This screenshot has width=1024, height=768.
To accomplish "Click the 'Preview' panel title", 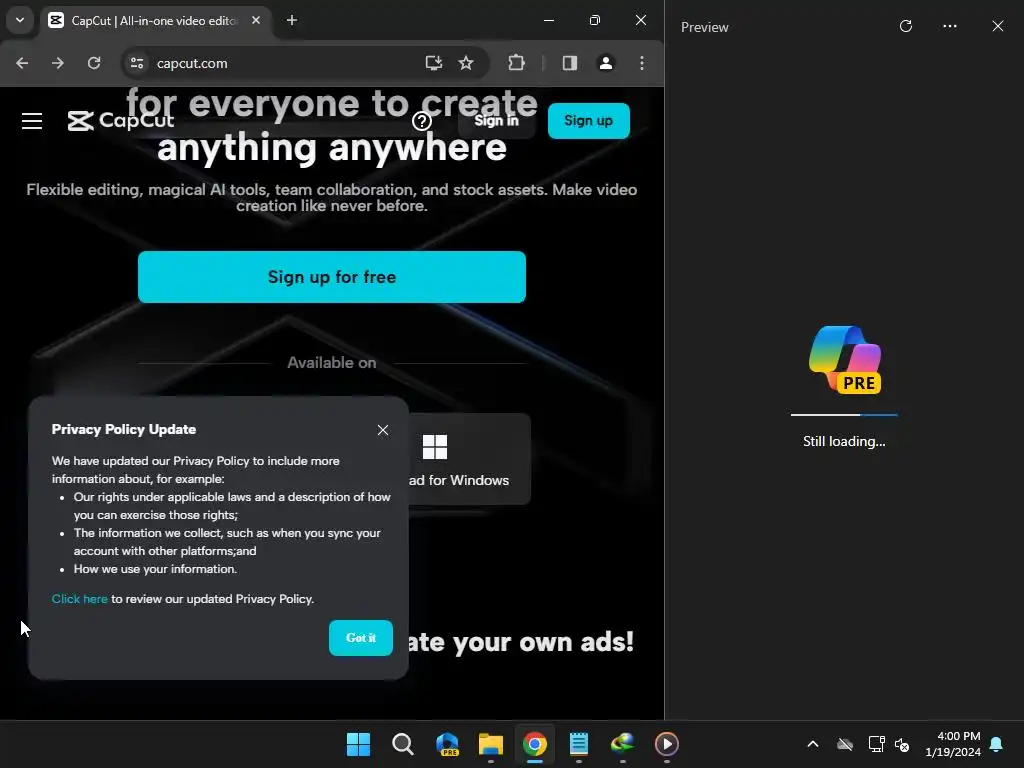I will 705,27.
